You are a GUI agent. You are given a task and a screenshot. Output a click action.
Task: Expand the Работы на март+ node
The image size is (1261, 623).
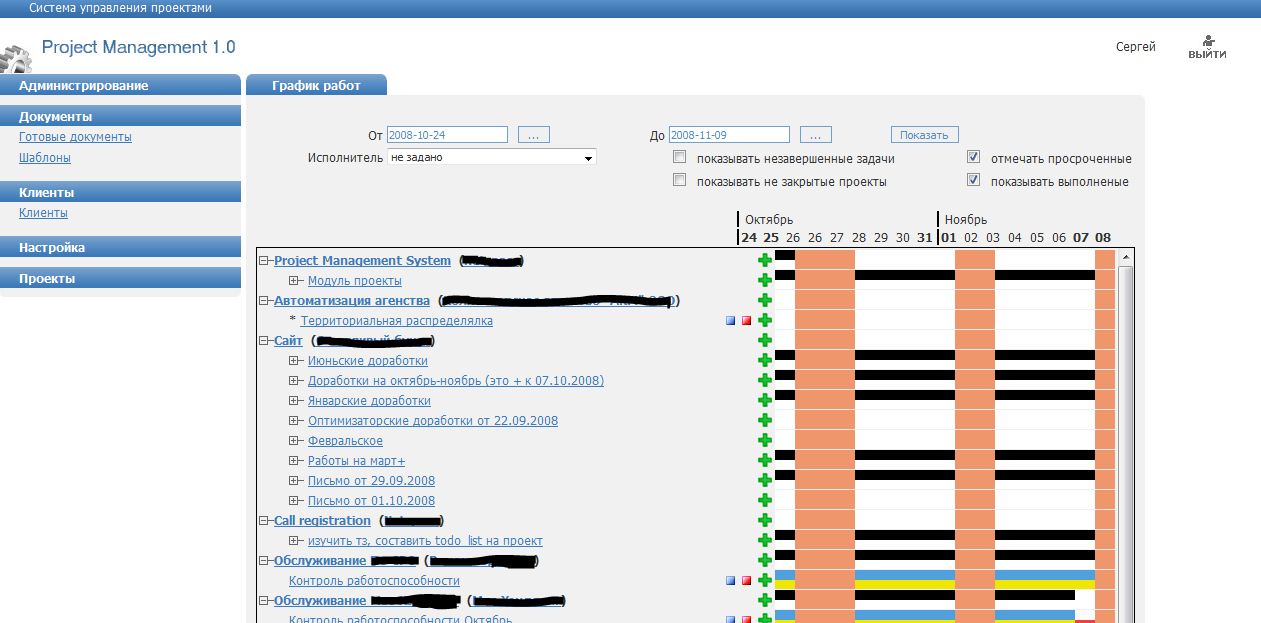pyautogui.click(x=295, y=461)
